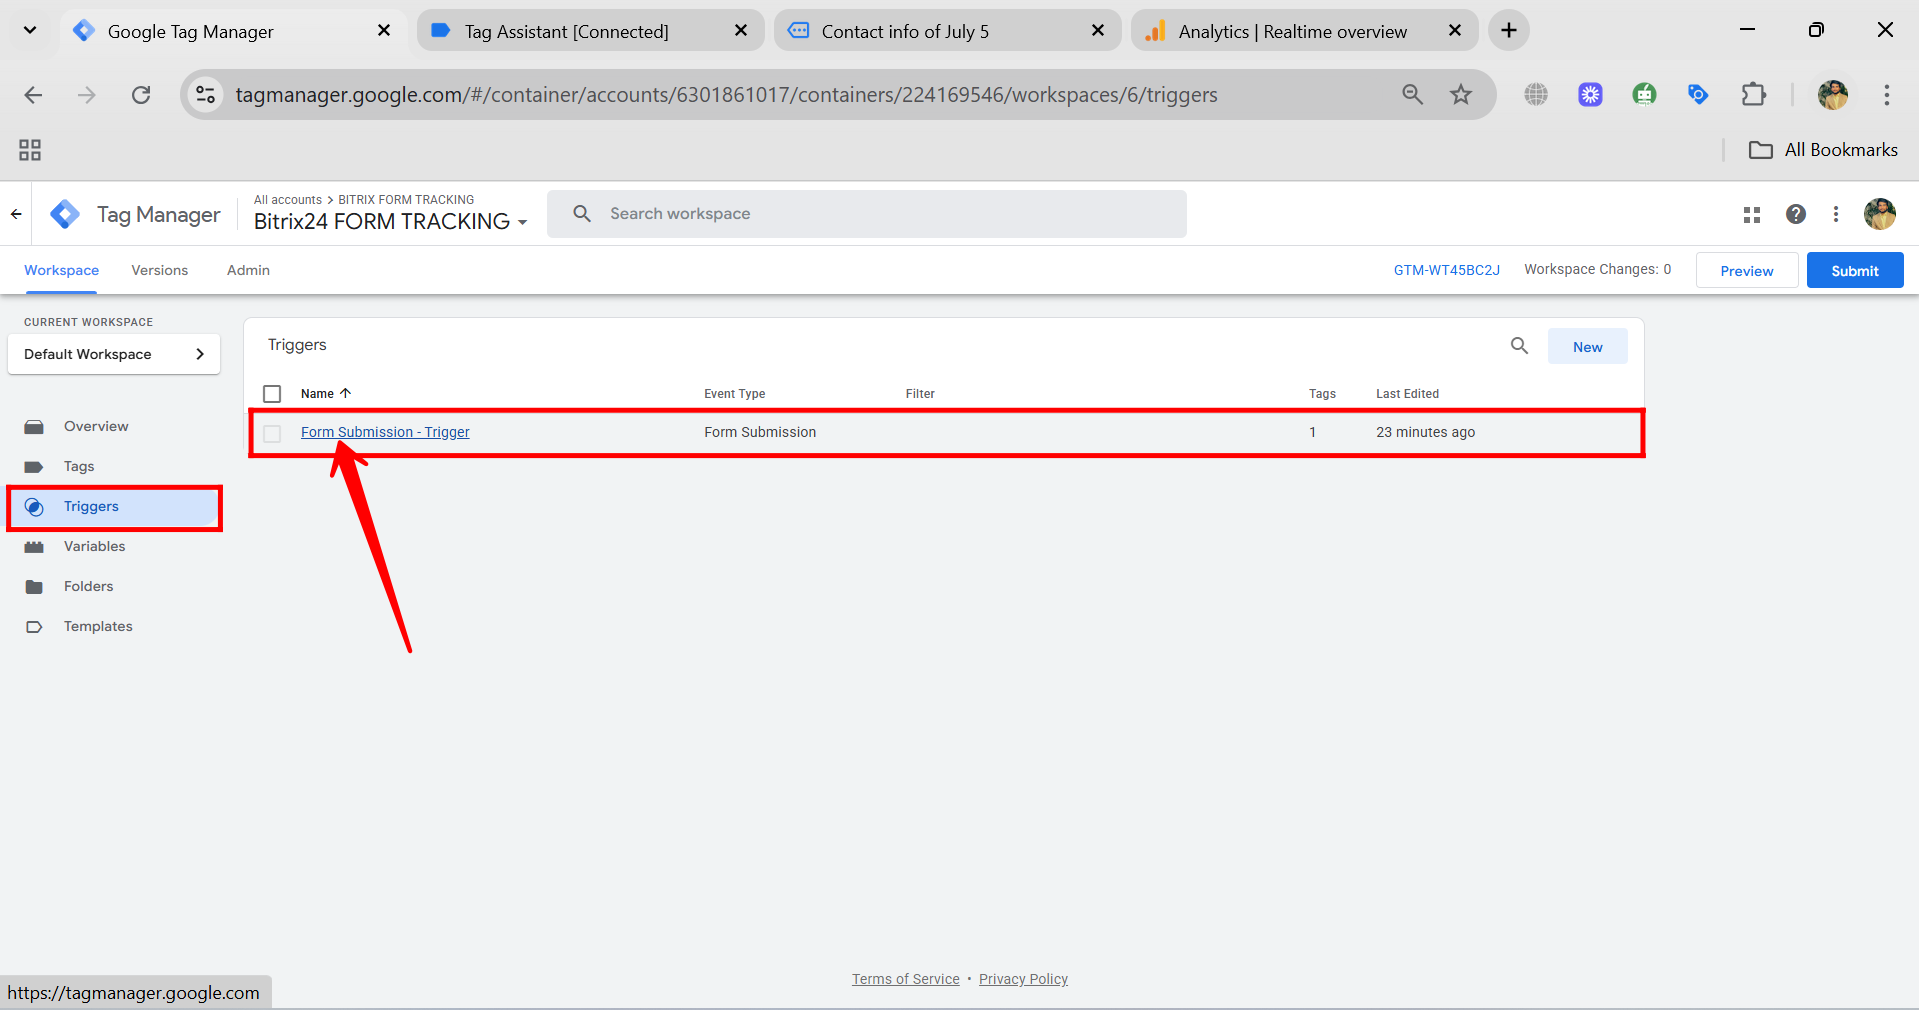Open the Triggers sidebar item
The width and height of the screenshot is (1919, 1010).
pyautogui.click(x=114, y=507)
